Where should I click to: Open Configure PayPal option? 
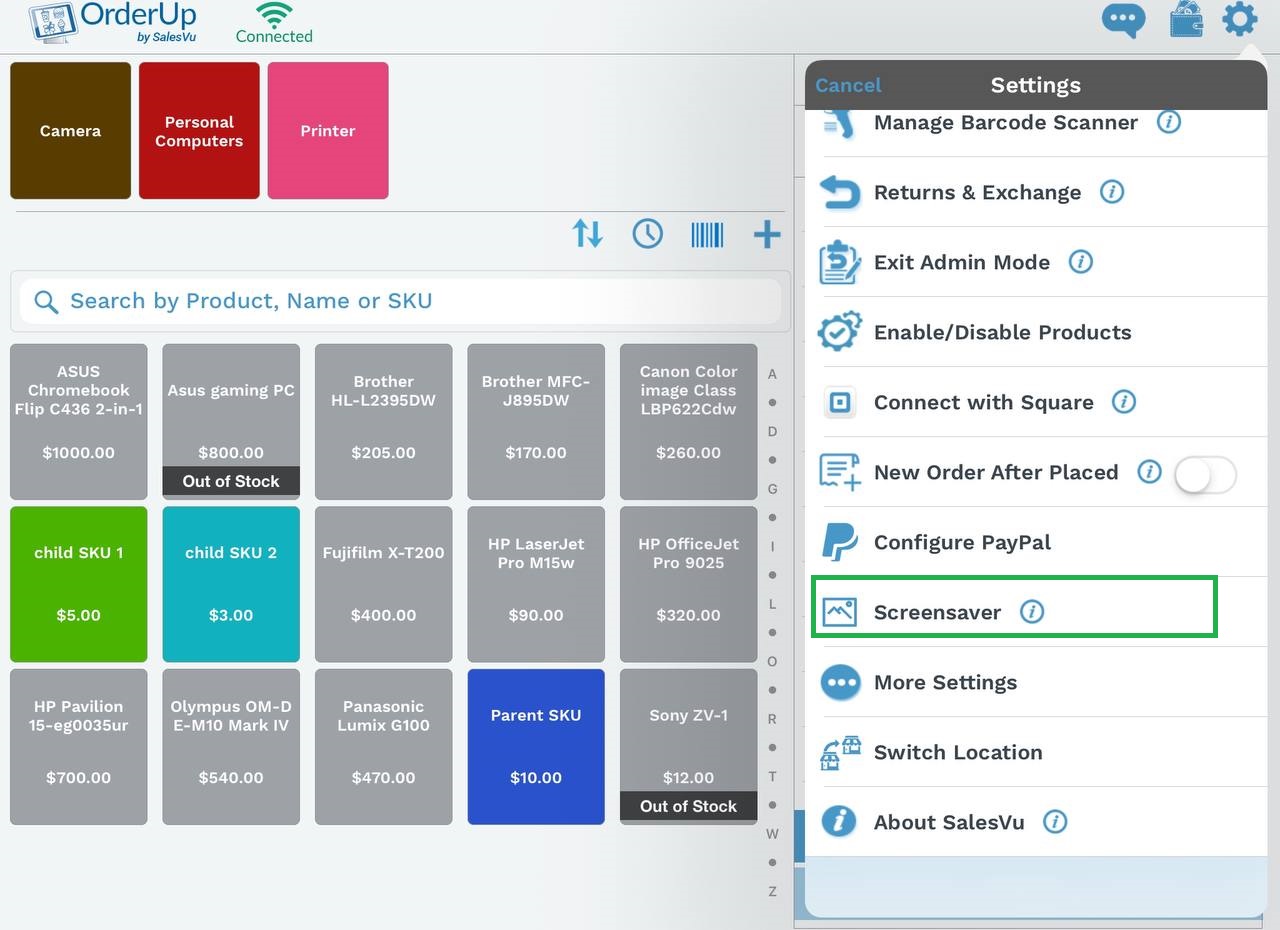pyautogui.click(x=961, y=542)
